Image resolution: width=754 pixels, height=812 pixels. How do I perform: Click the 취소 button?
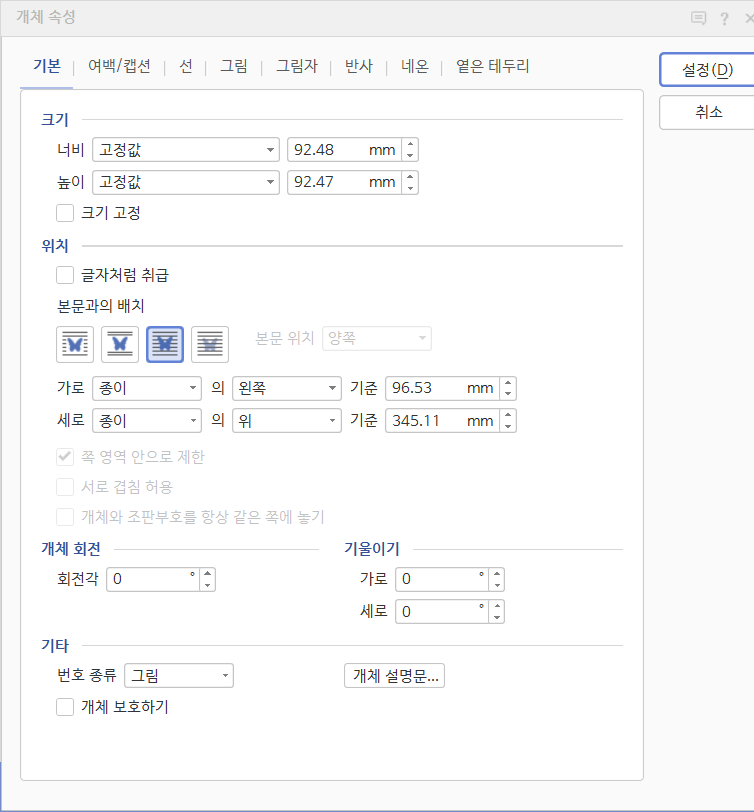(x=707, y=112)
